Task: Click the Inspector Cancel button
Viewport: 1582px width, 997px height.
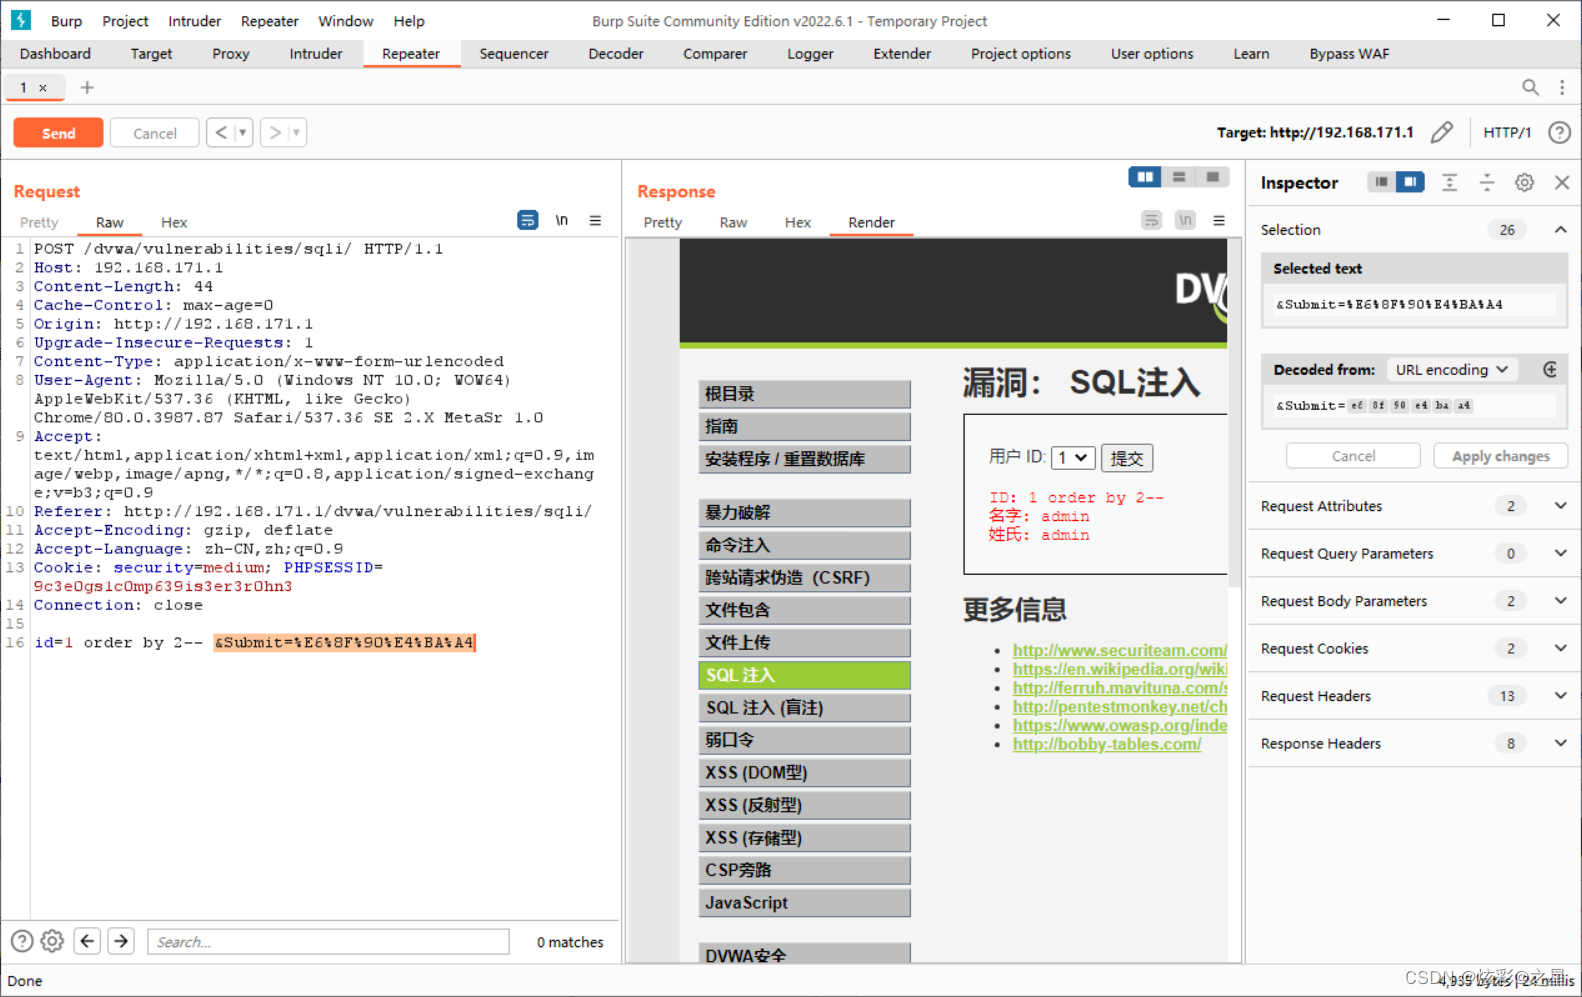Action: pyautogui.click(x=1353, y=456)
